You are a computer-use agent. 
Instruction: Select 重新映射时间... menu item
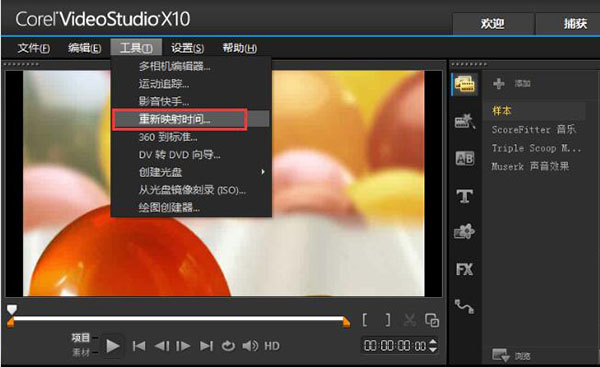(x=191, y=119)
